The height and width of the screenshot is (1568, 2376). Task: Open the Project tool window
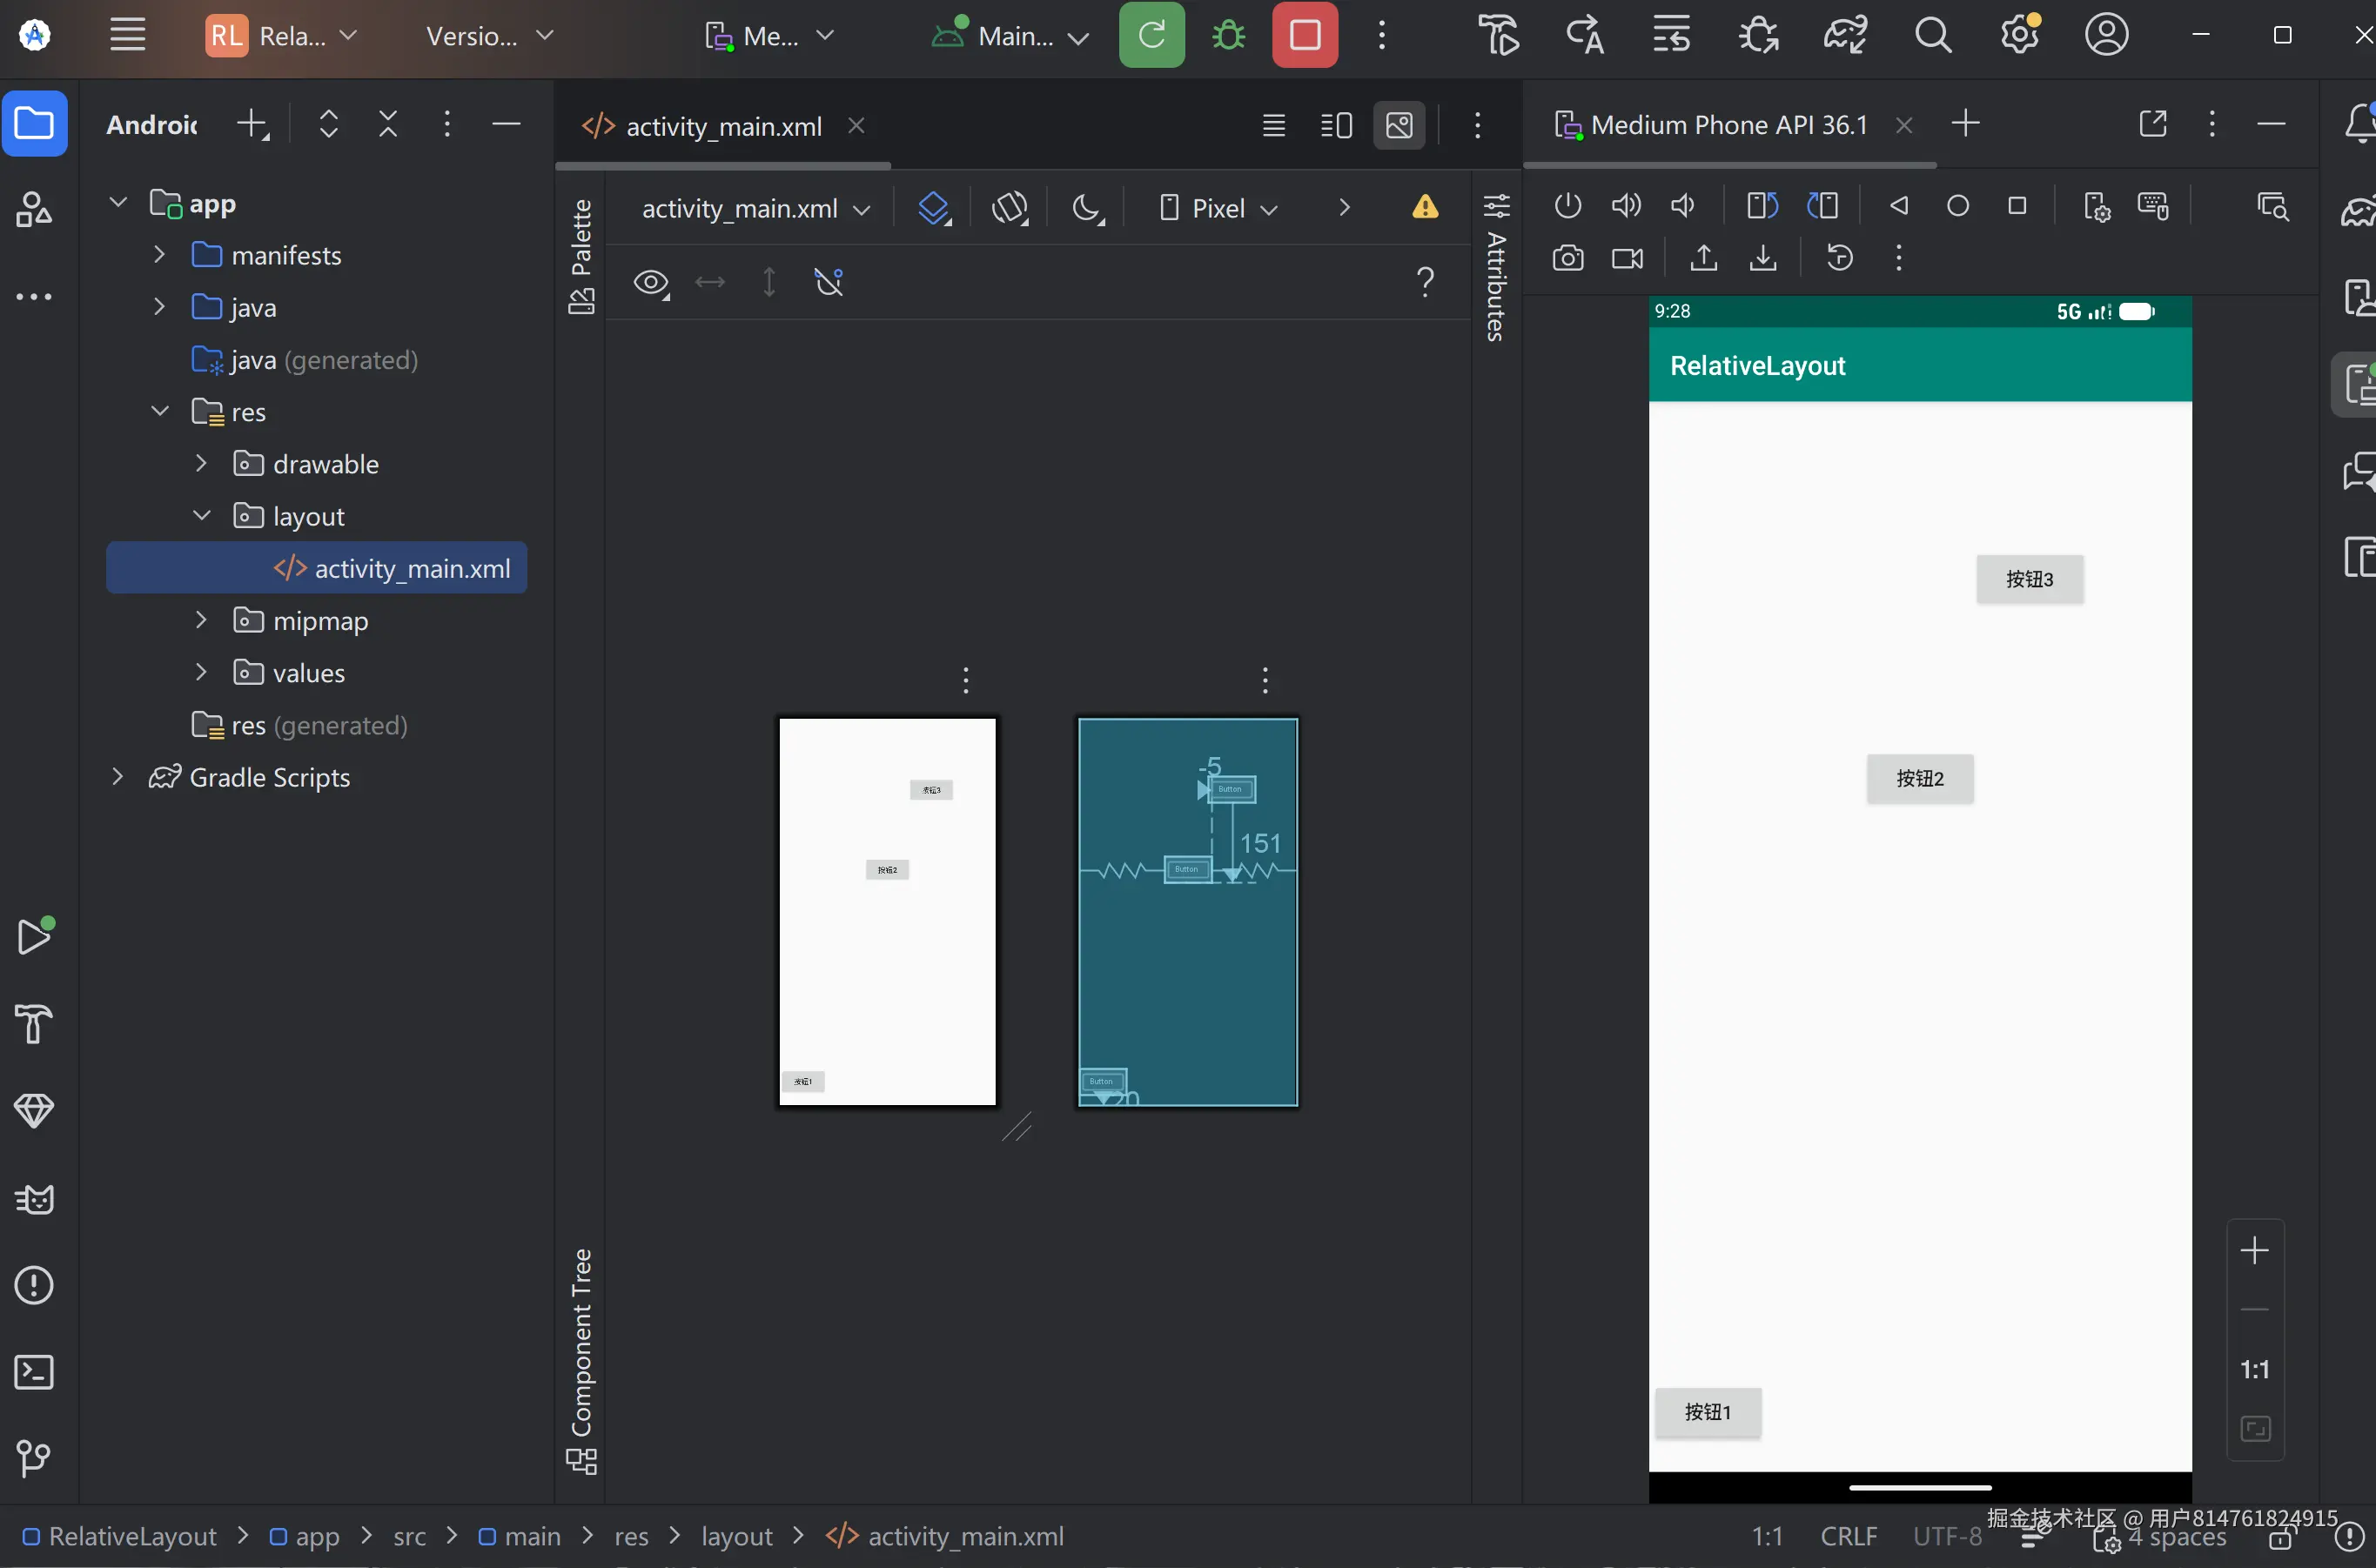pos(34,124)
